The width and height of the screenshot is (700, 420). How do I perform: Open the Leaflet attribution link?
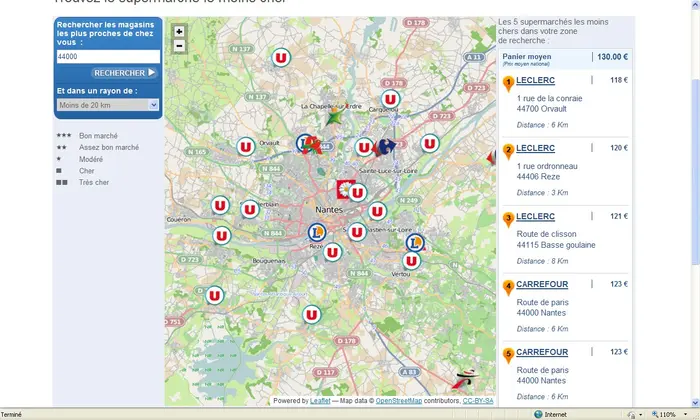[x=320, y=401]
